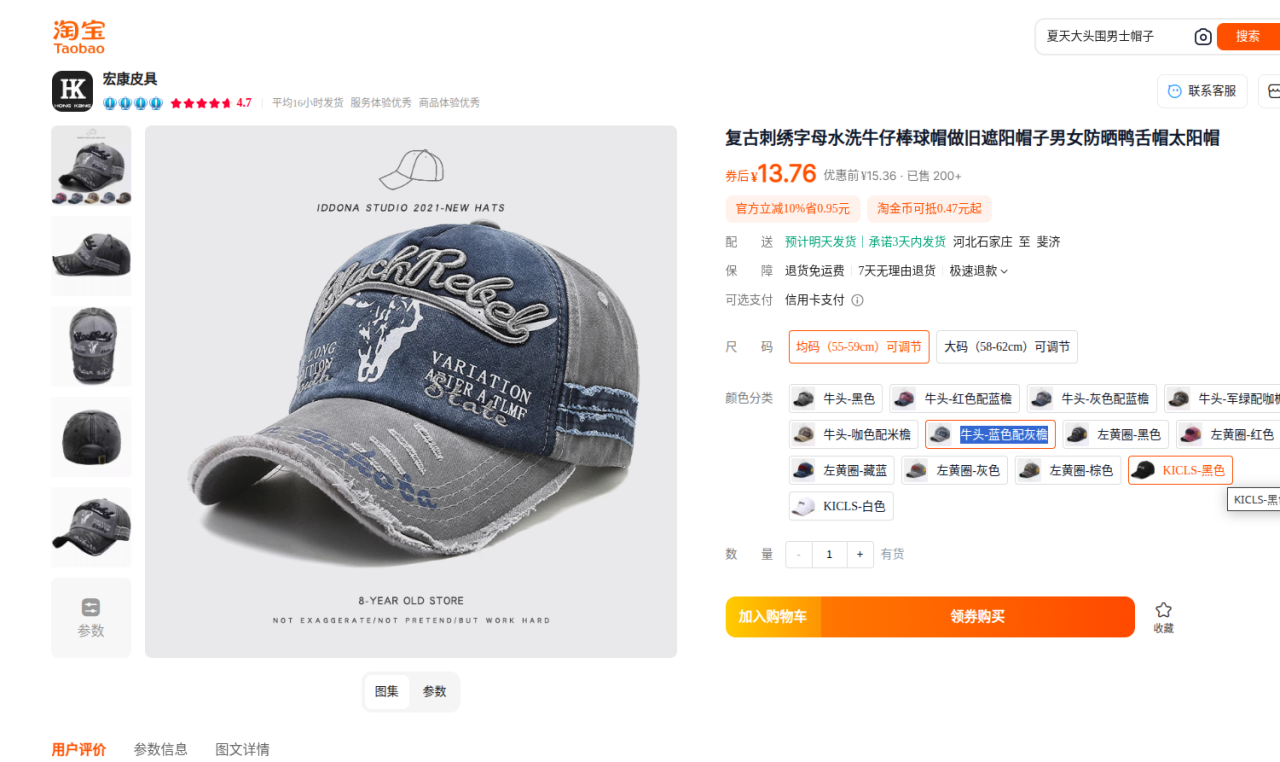Select the back-view cap thumbnail
The width and height of the screenshot is (1280, 762).
[x=91, y=437]
